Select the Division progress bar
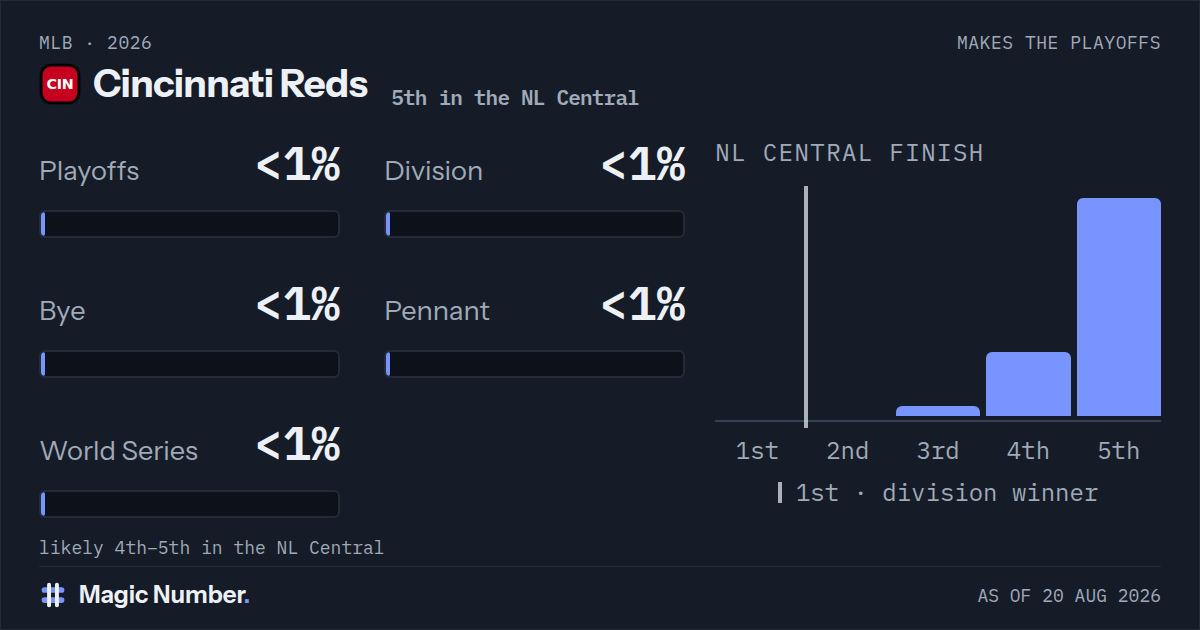Image resolution: width=1200 pixels, height=630 pixels. [x=535, y=224]
